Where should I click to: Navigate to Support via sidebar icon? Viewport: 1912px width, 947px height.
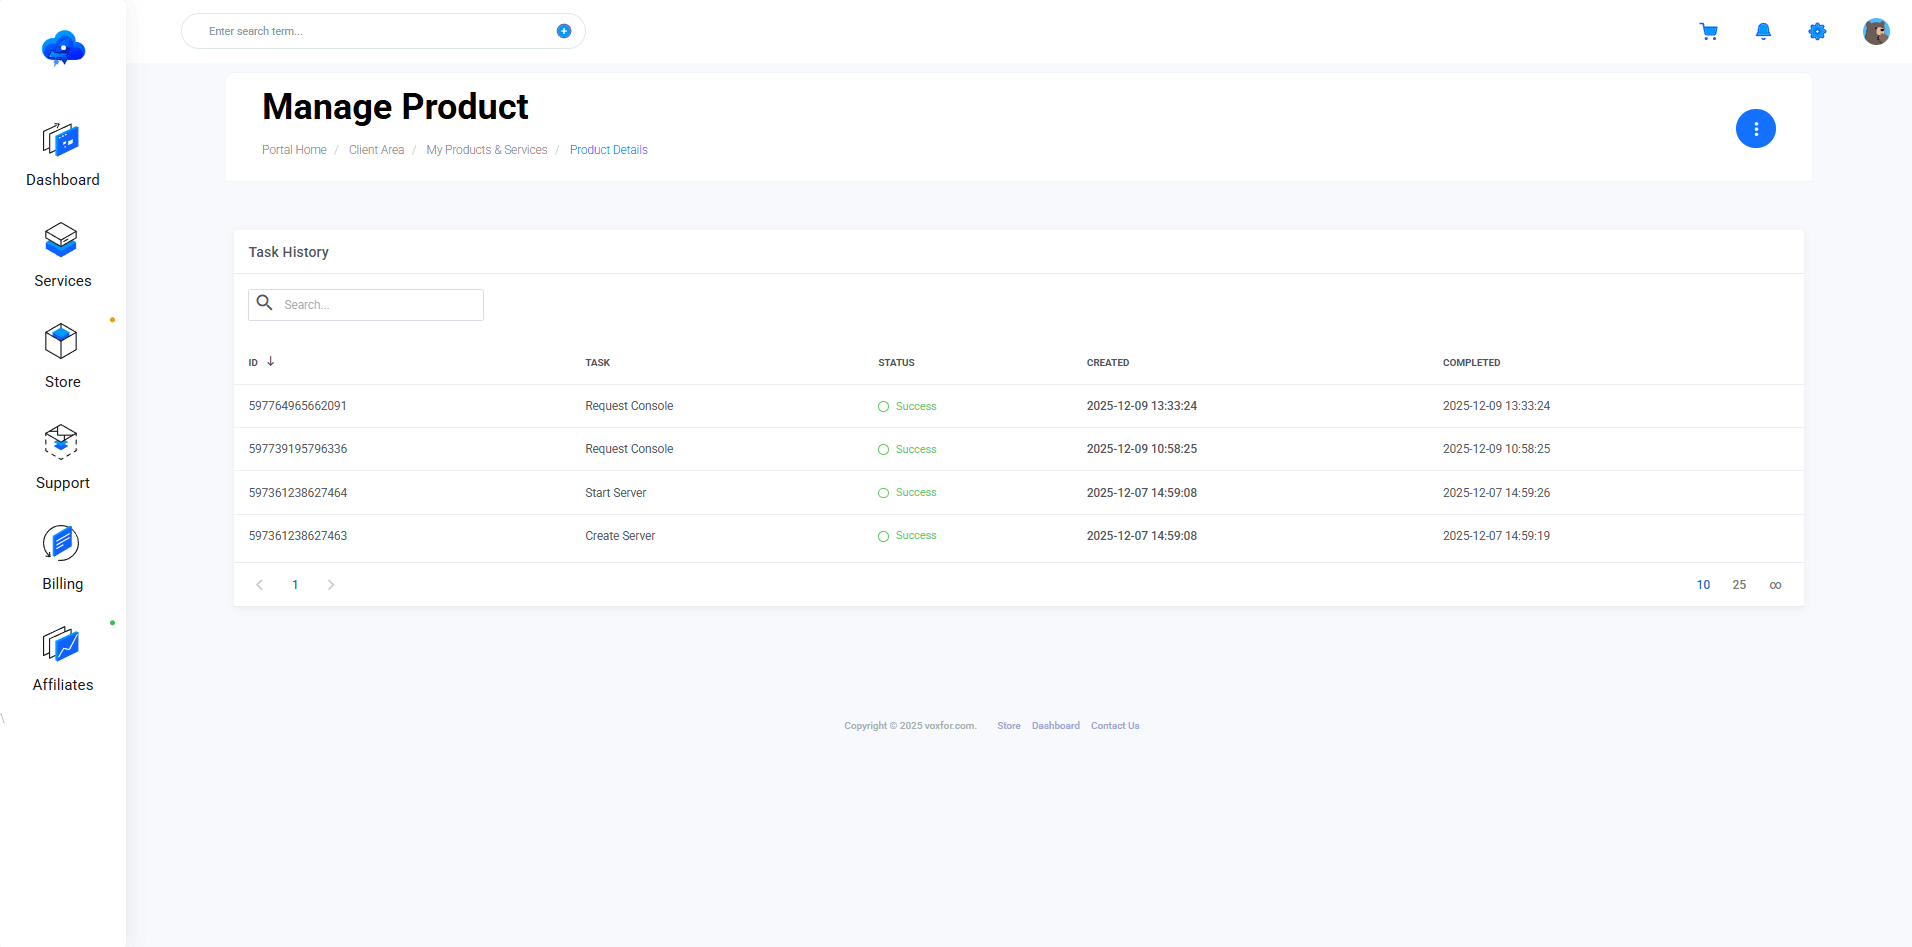pyautogui.click(x=61, y=457)
